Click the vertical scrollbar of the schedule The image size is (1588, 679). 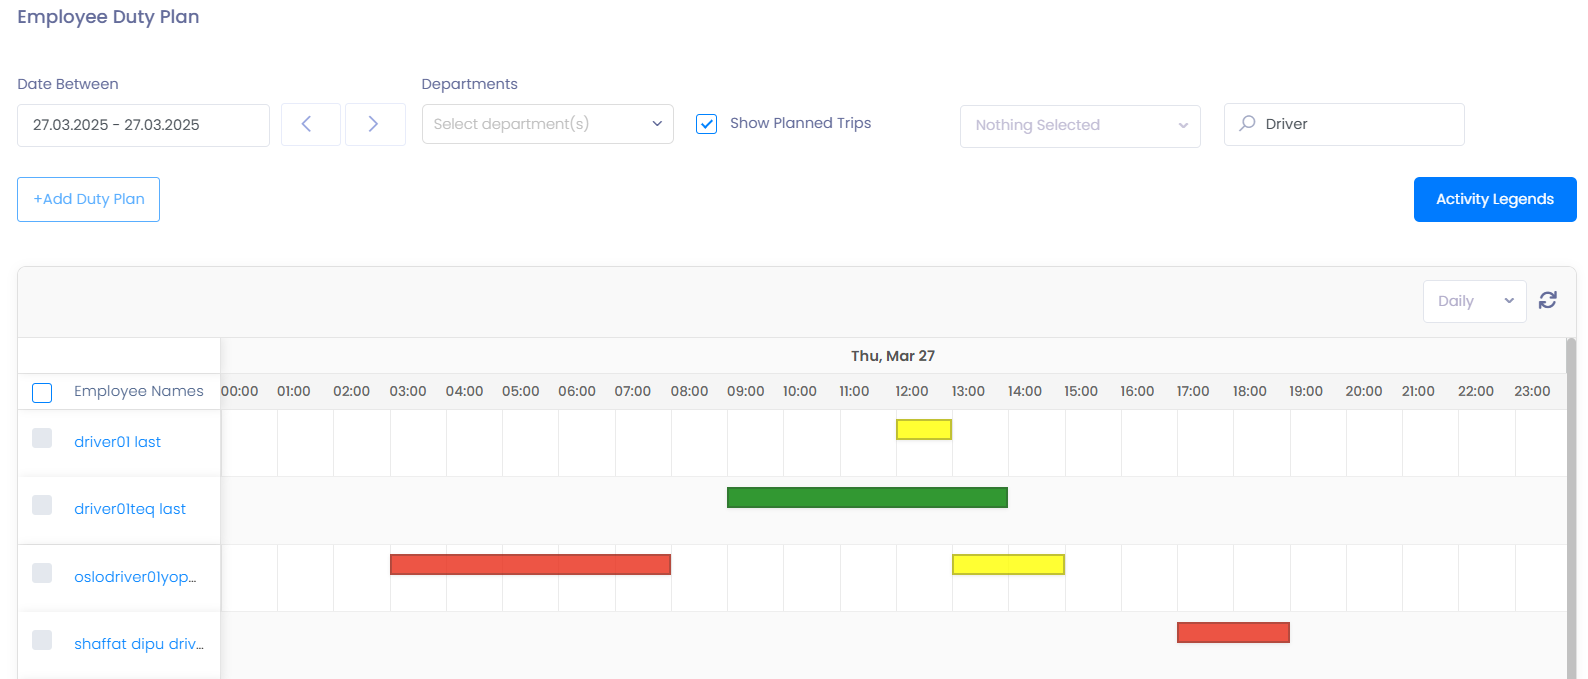pos(1570,500)
